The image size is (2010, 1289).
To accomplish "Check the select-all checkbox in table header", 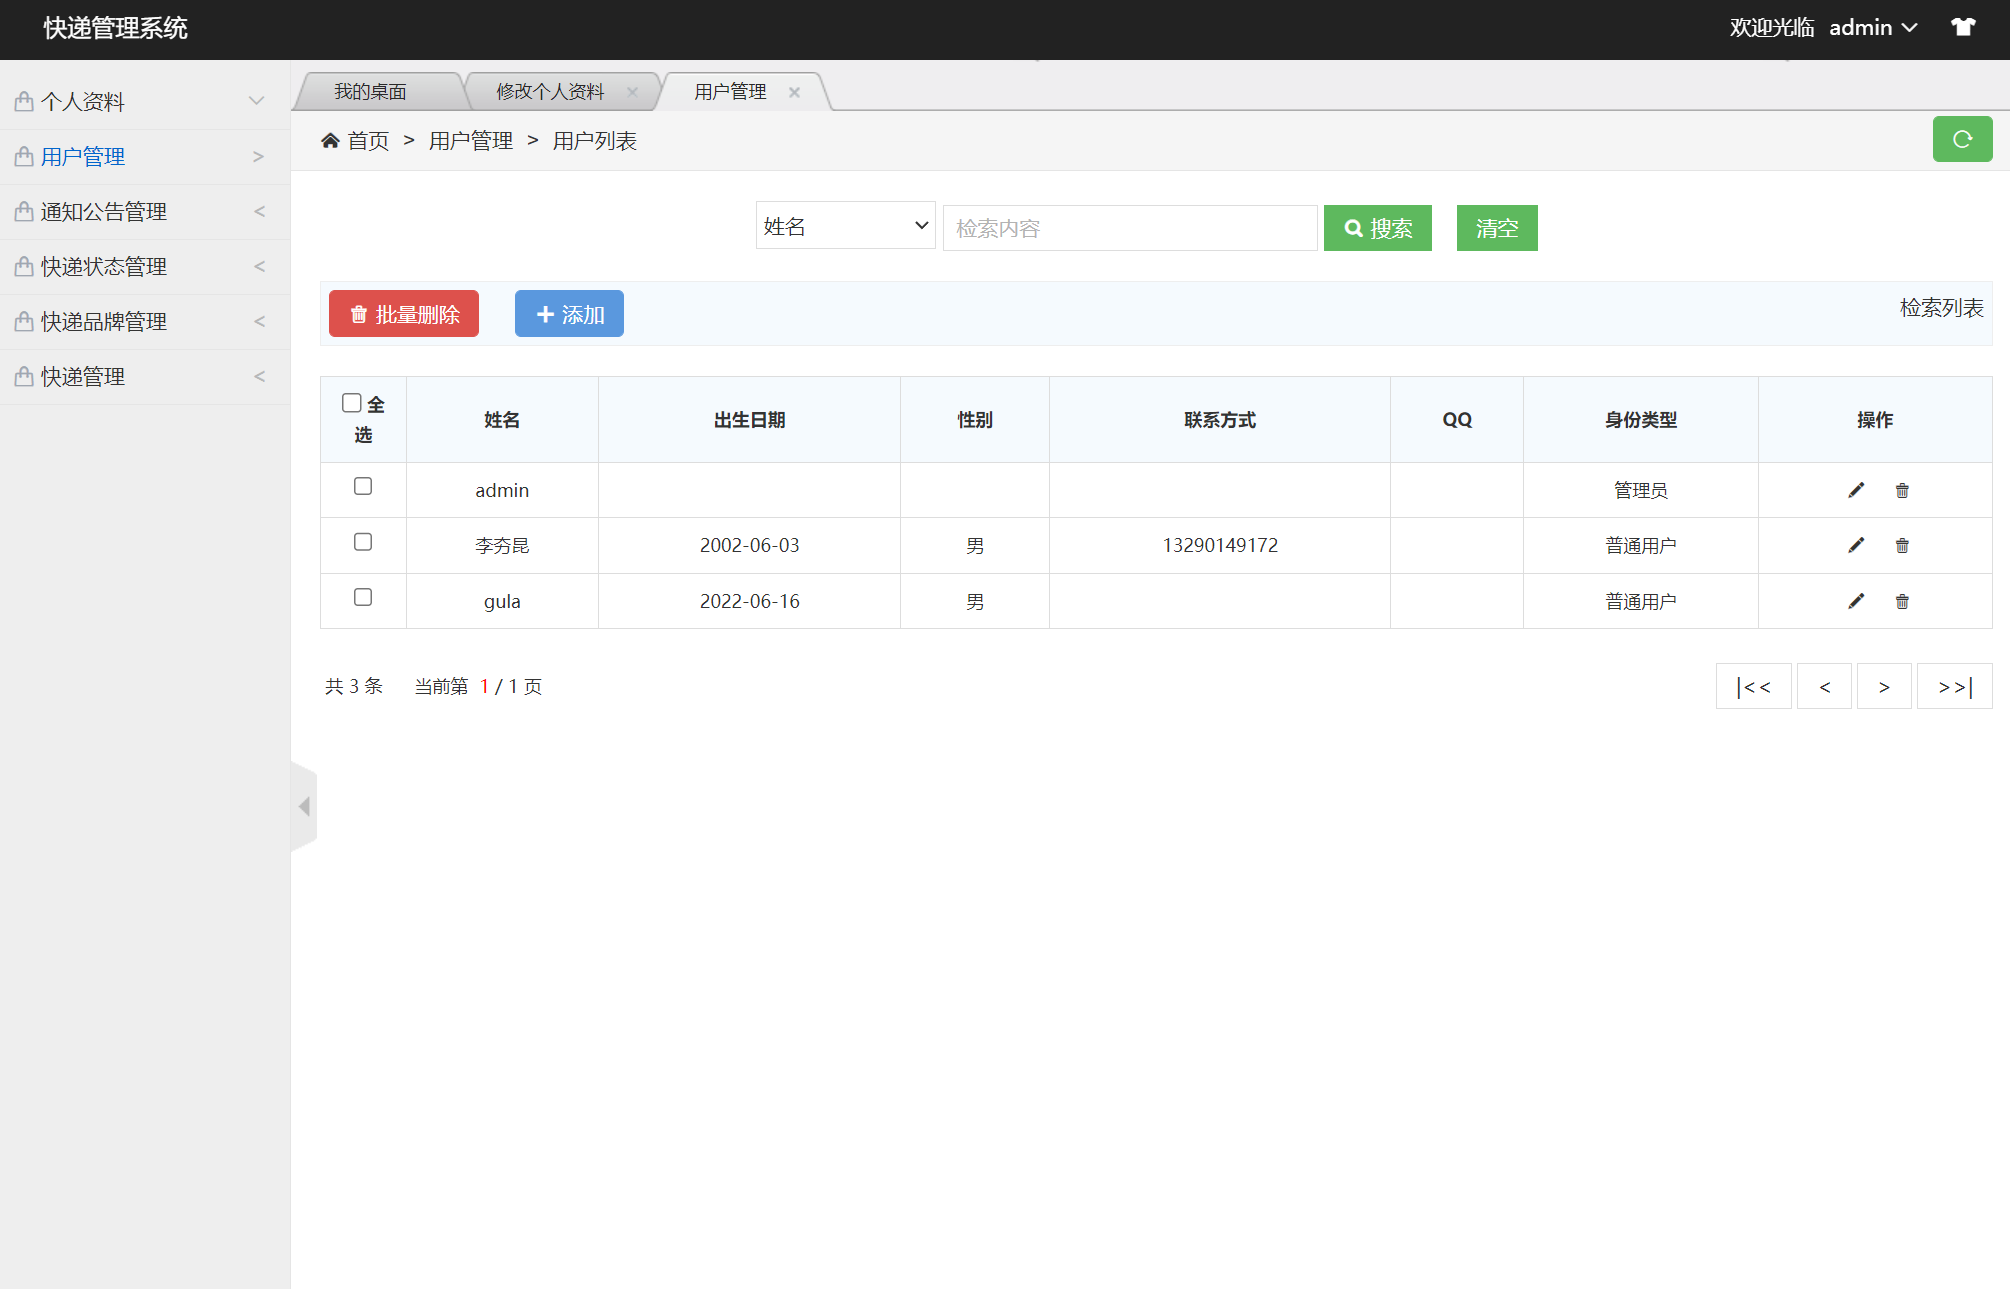I will click(351, 402).
